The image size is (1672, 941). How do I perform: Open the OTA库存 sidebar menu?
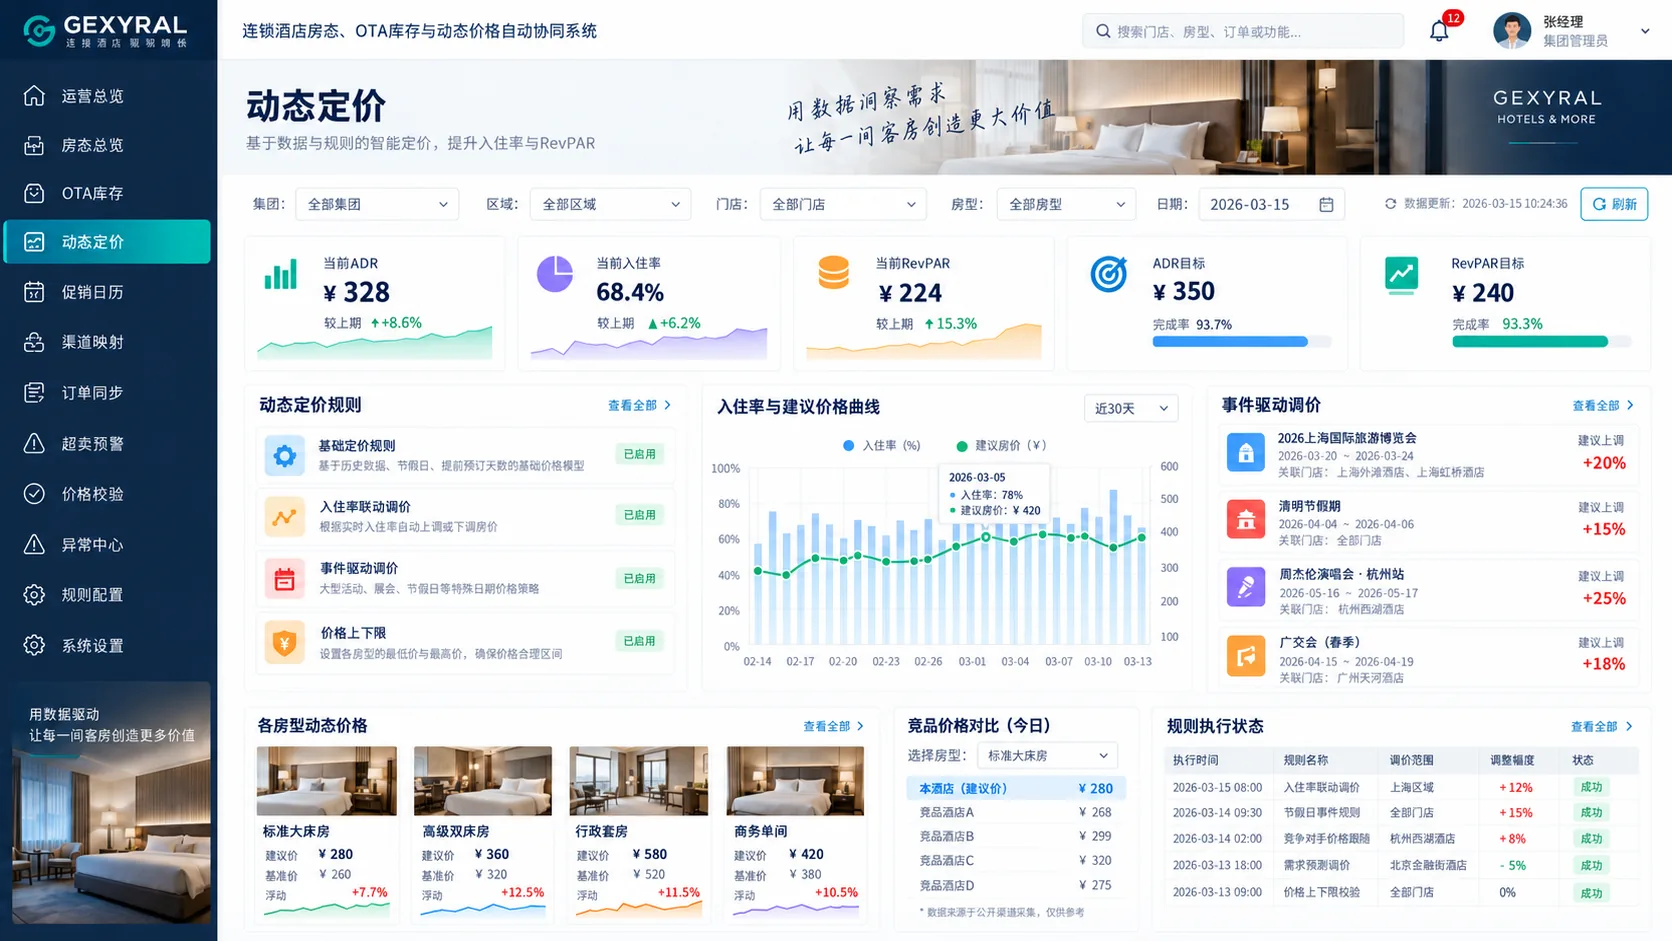point(107,193)
